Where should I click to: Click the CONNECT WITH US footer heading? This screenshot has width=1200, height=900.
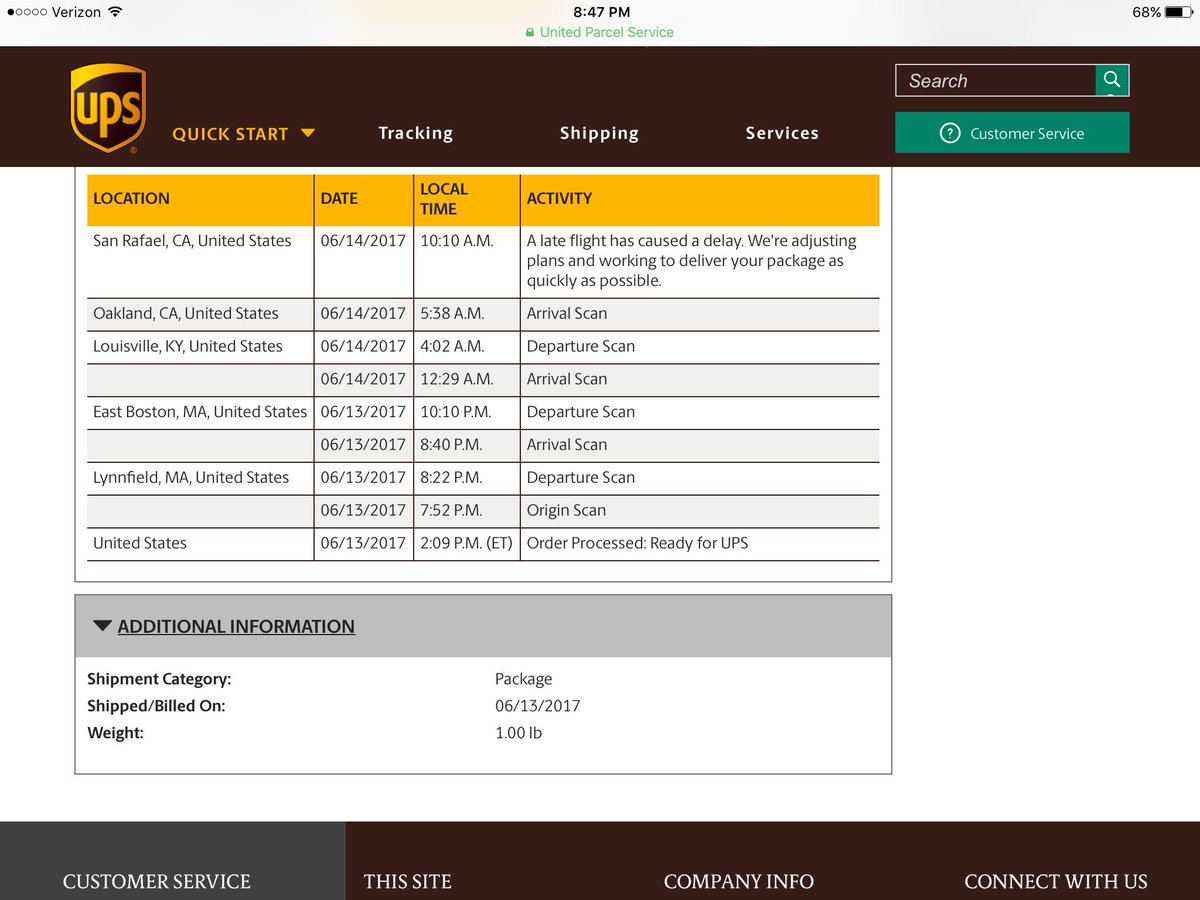[1055, 882]
